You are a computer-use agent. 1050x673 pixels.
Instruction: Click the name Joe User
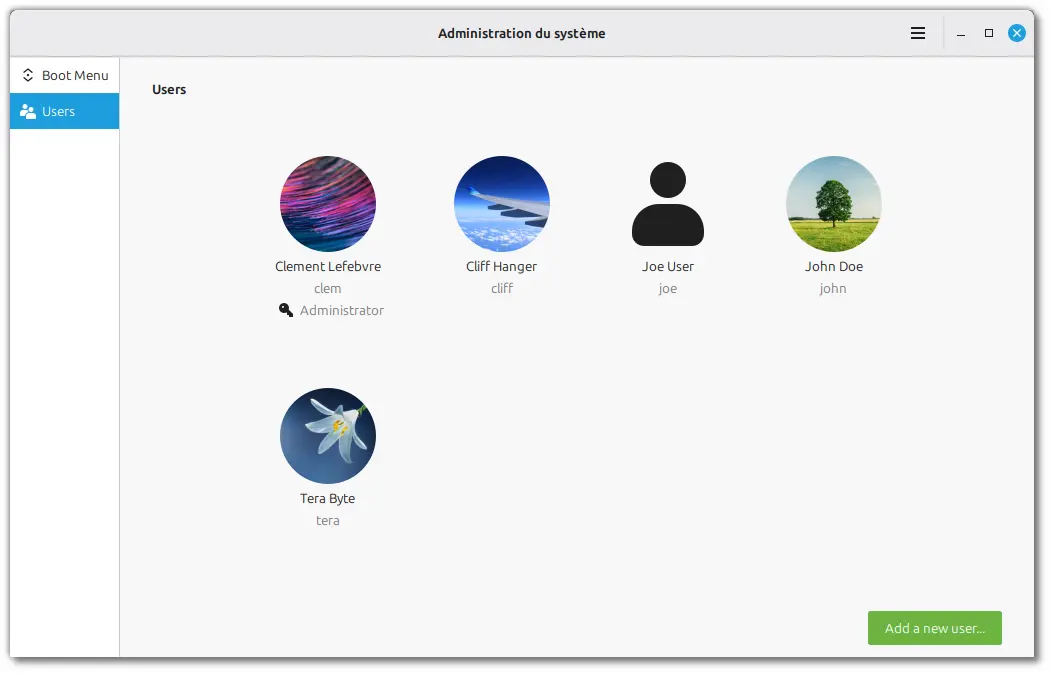pyautogui.click(x=668, y=267)
